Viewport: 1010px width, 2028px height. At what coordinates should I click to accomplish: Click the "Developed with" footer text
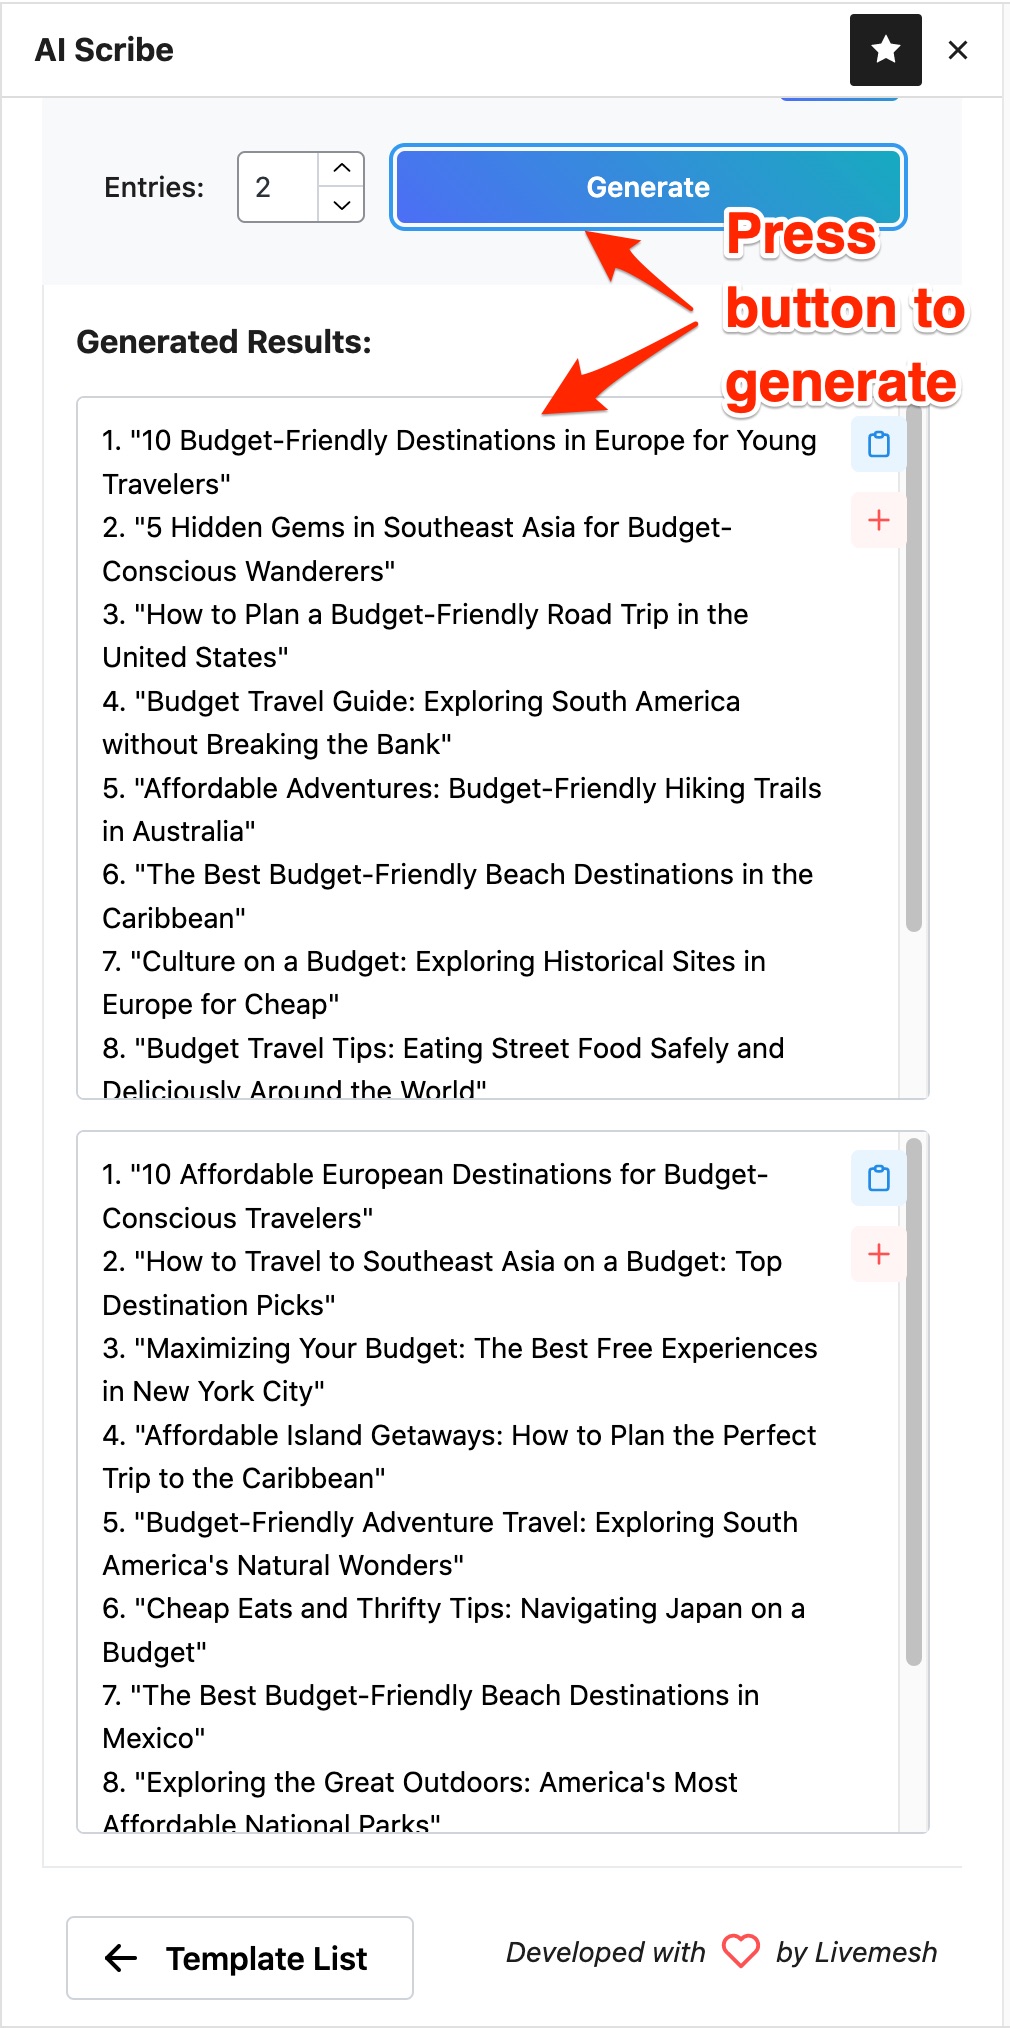(605, 1952)
